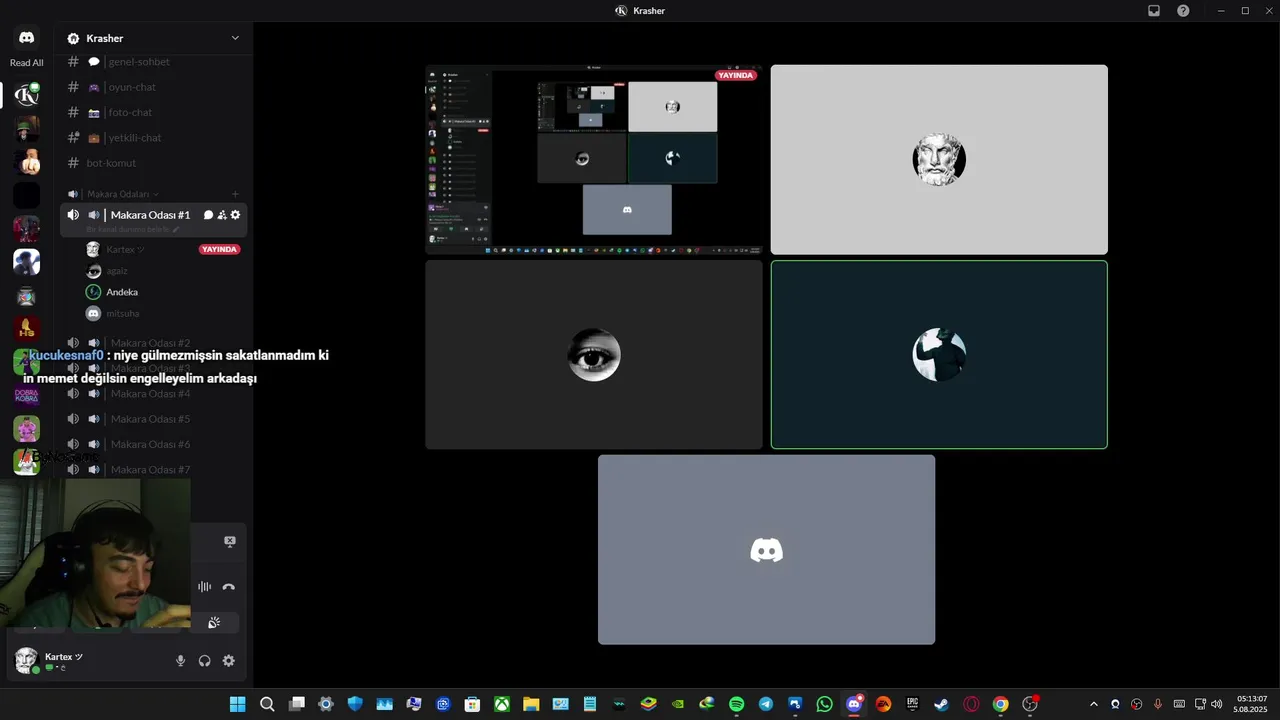Mute microphone in the user panel
Viewport: 1280px width, 720px height.
(x=181, y=661)
